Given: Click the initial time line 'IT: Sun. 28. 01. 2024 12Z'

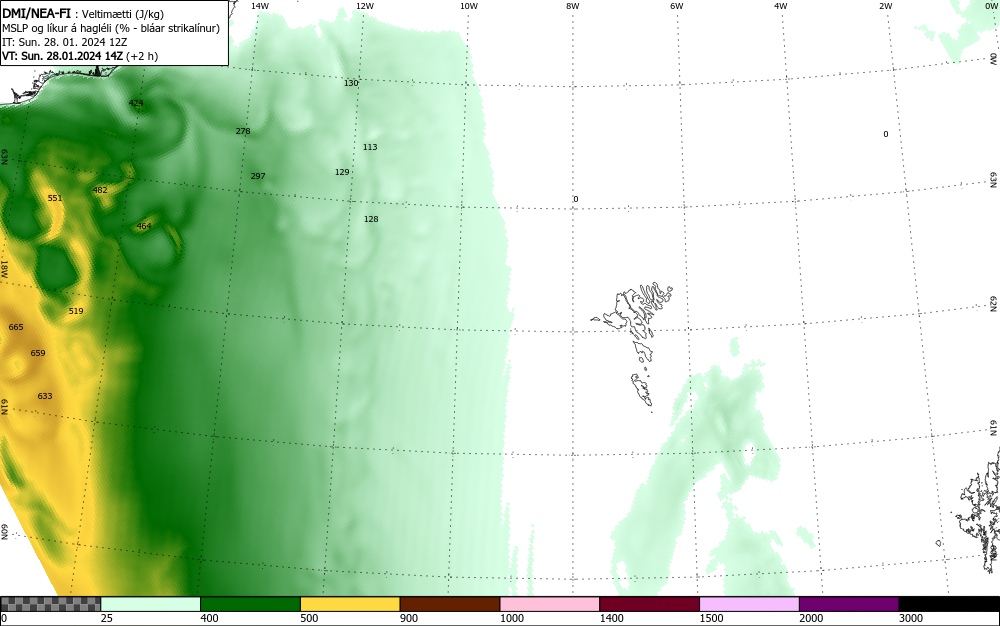Looking at the screenshot, I should [x=64, y=42].
